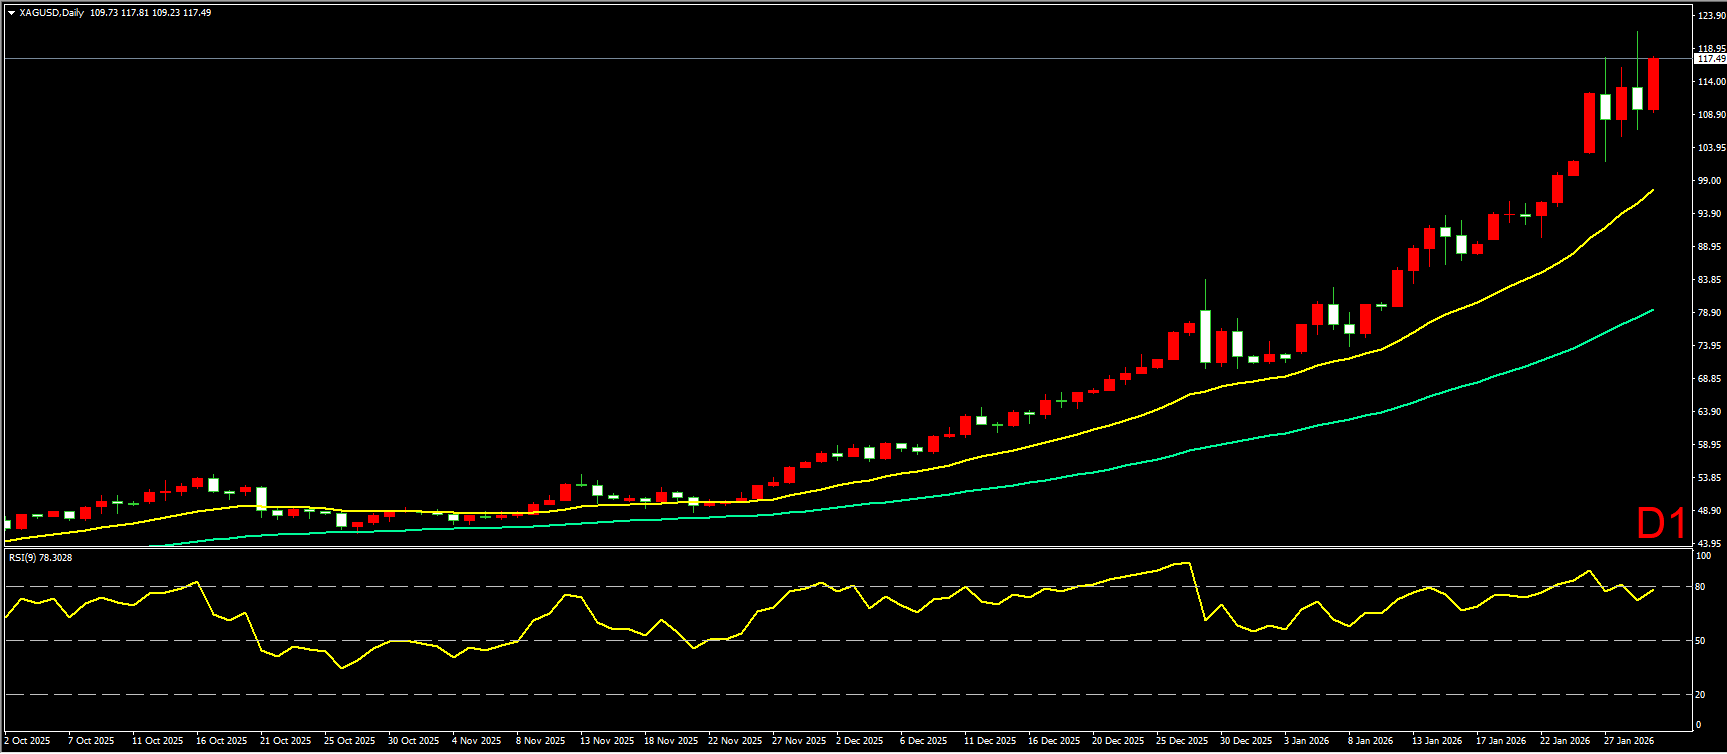Click the red D1 timeframe label

click(1660, 523)
